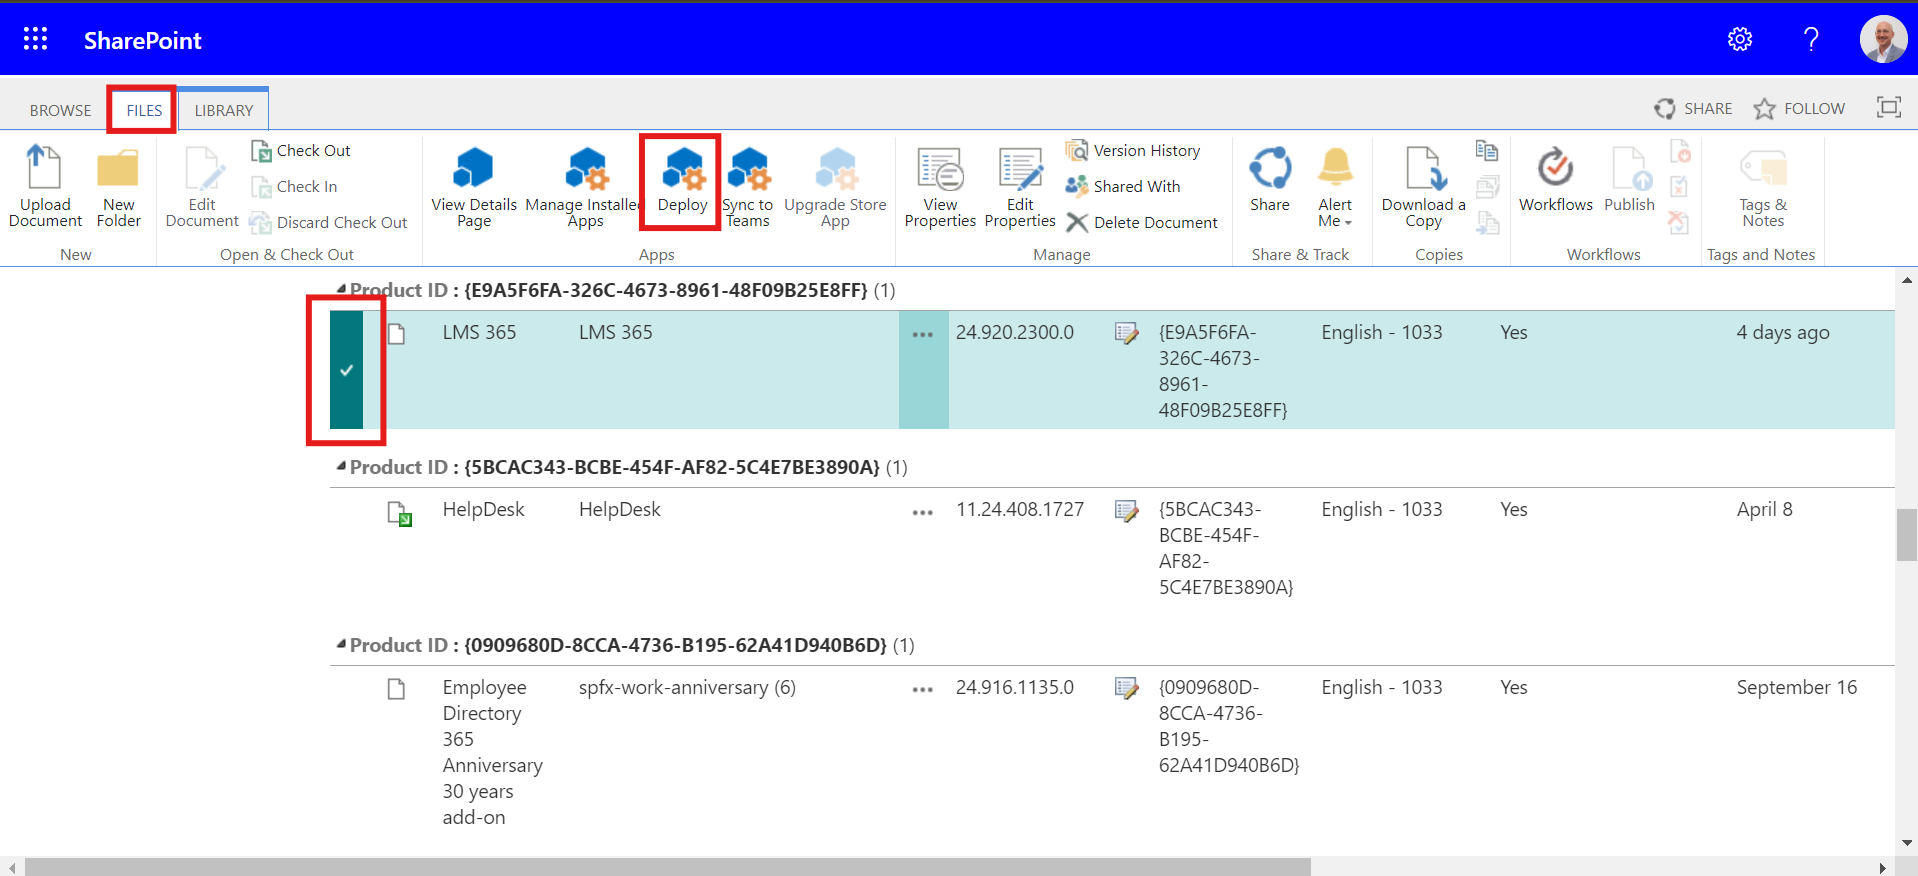Click the Employee Directory file type icon

coord(396,689)
